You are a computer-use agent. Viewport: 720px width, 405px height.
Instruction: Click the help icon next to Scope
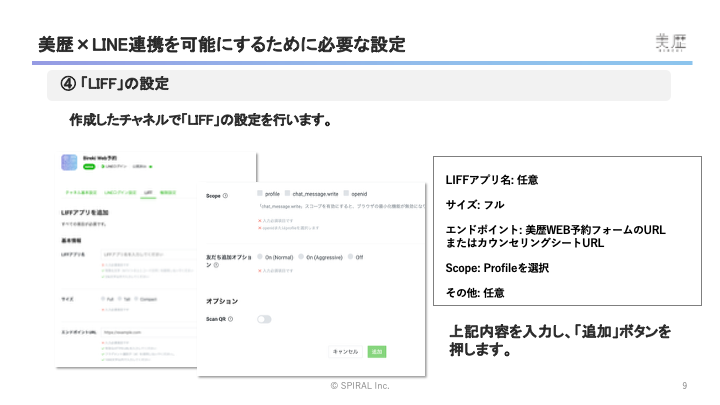coord(226,195)
